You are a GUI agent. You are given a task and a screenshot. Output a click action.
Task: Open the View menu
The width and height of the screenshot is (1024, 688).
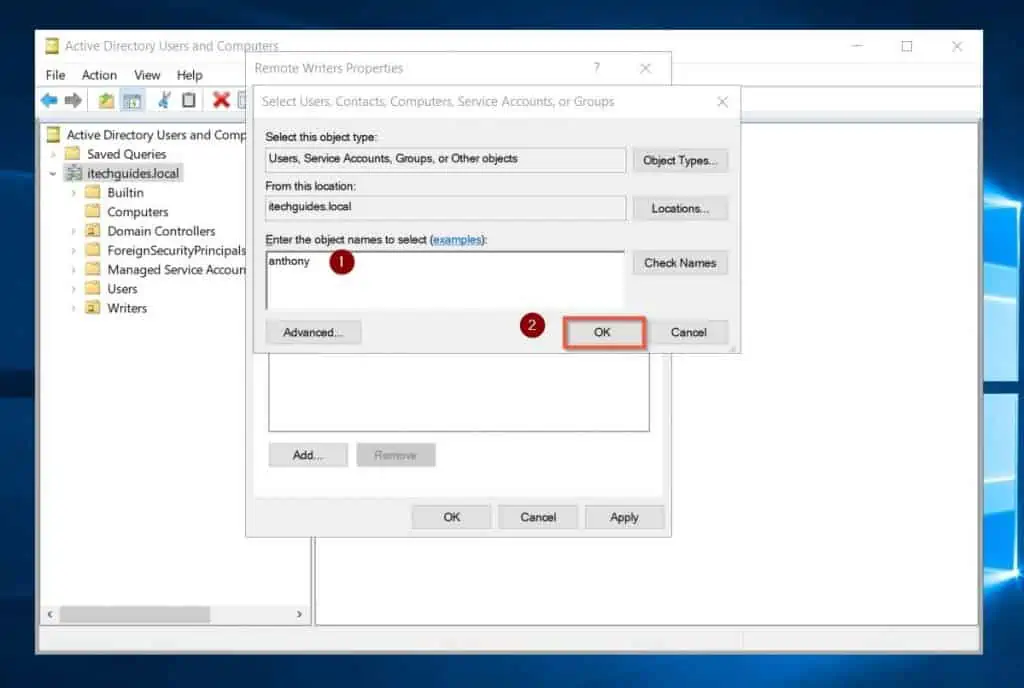(147, 75)
